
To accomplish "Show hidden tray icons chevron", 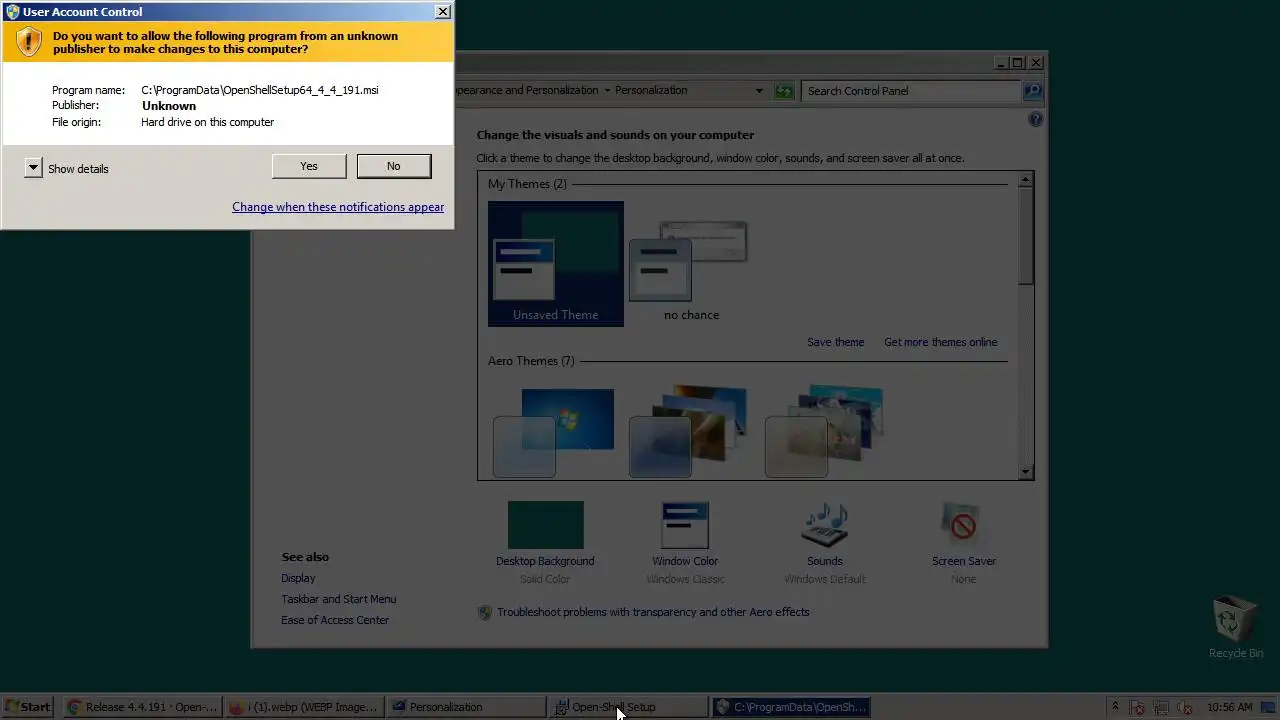I will (x=1115, y=706).
